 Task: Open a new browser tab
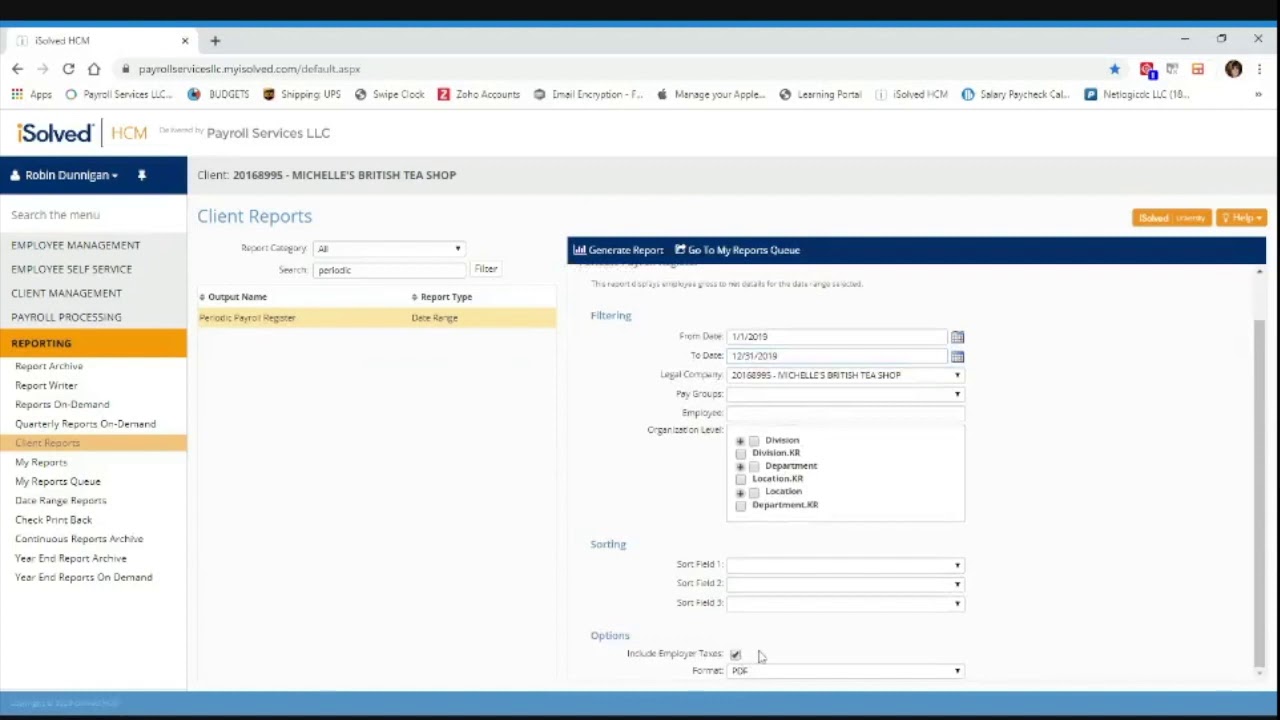tap(216, 41)
